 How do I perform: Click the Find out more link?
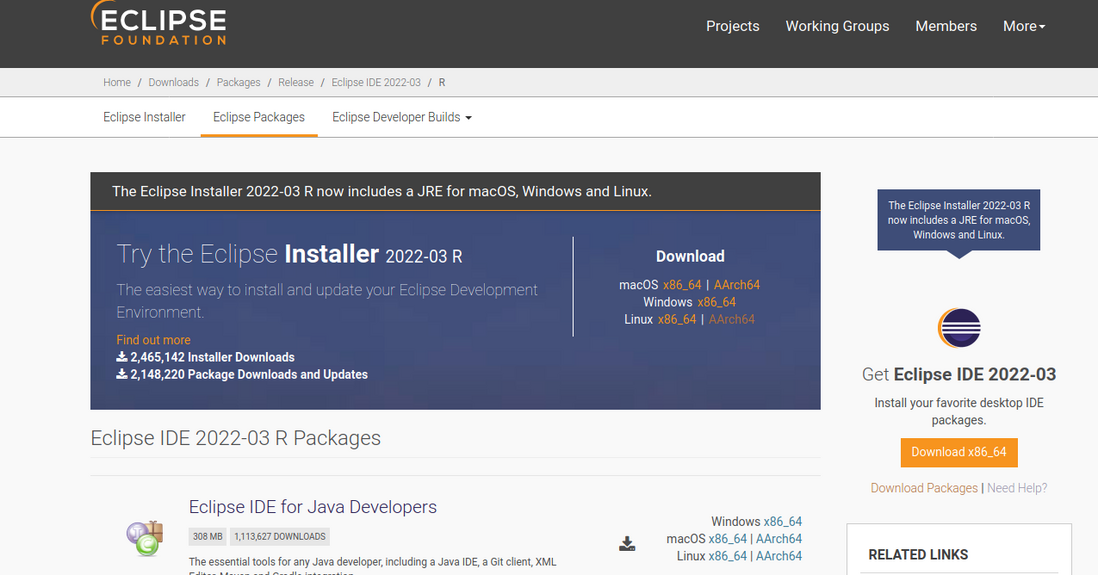coord(153,340)
